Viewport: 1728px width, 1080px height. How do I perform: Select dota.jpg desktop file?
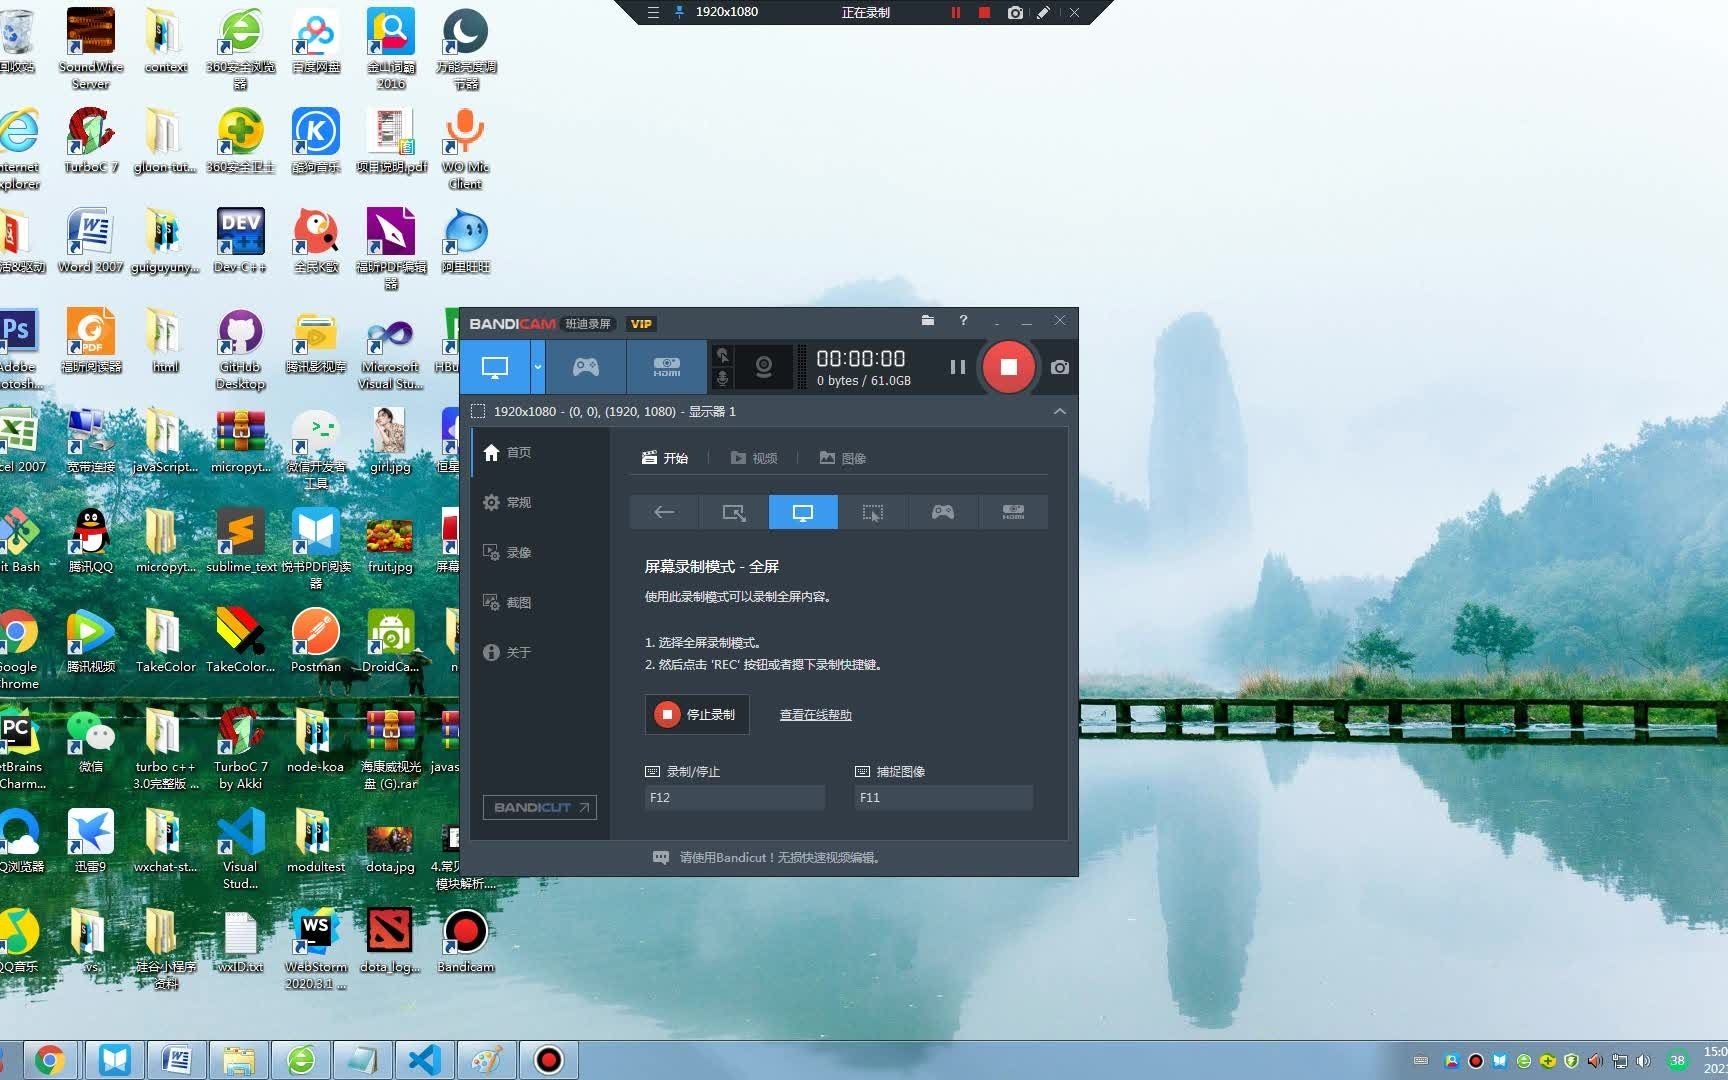click(390, 849)
